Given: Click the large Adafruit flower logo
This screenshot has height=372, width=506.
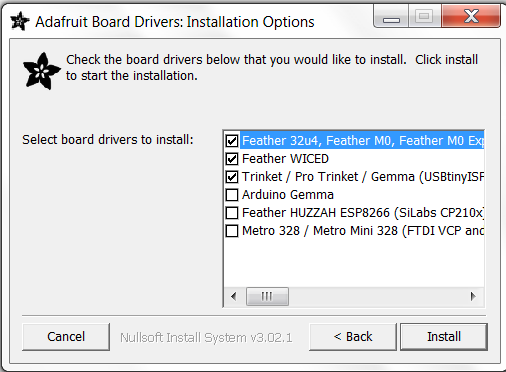Looking at the screenshot, I should [42, 71].
